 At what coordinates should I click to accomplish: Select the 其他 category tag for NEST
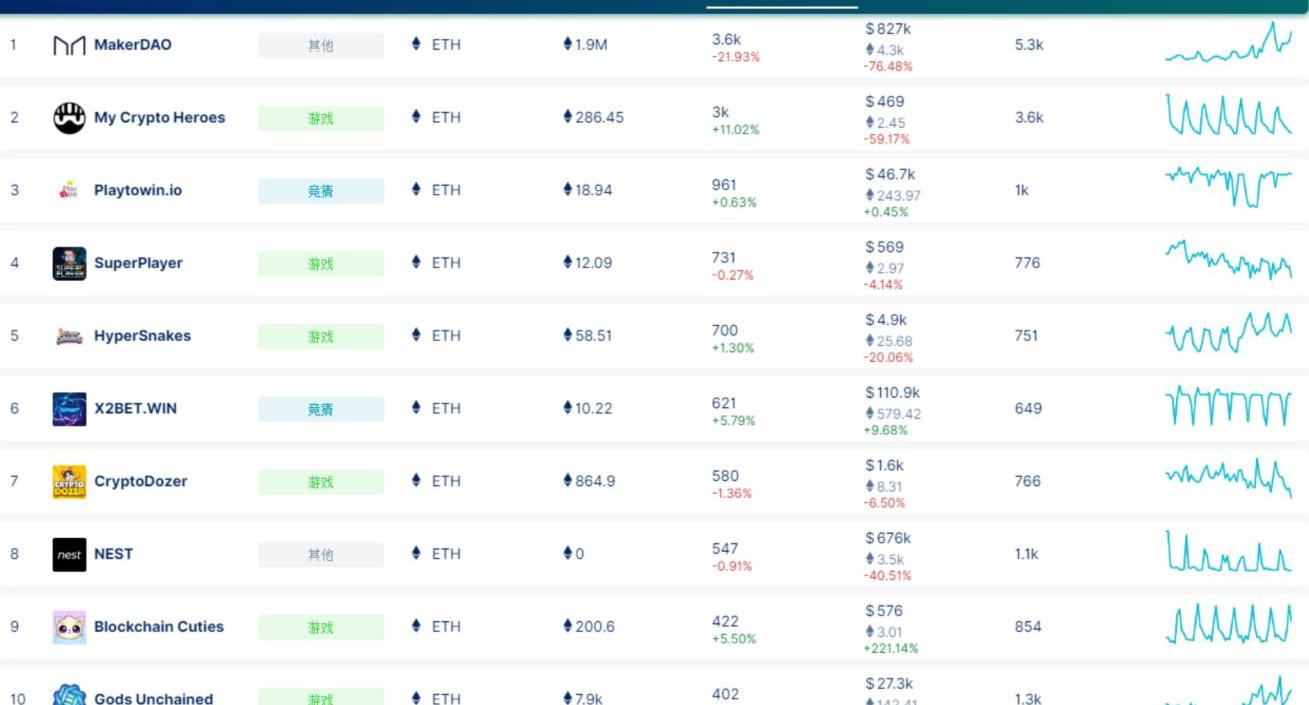pos(321,555)
